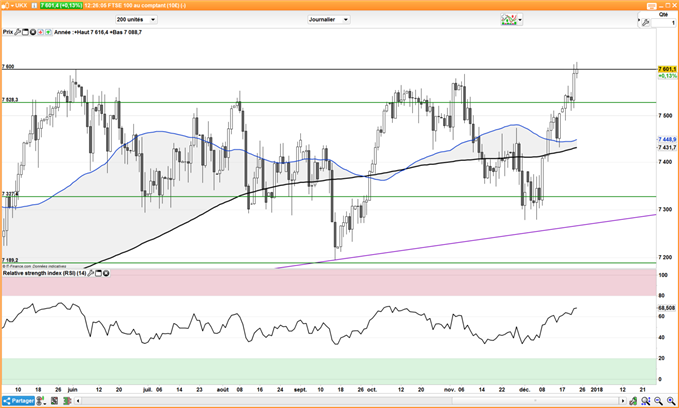
Task: Click the green arrow icon near Prix
Action: click(x=48, y=32)
